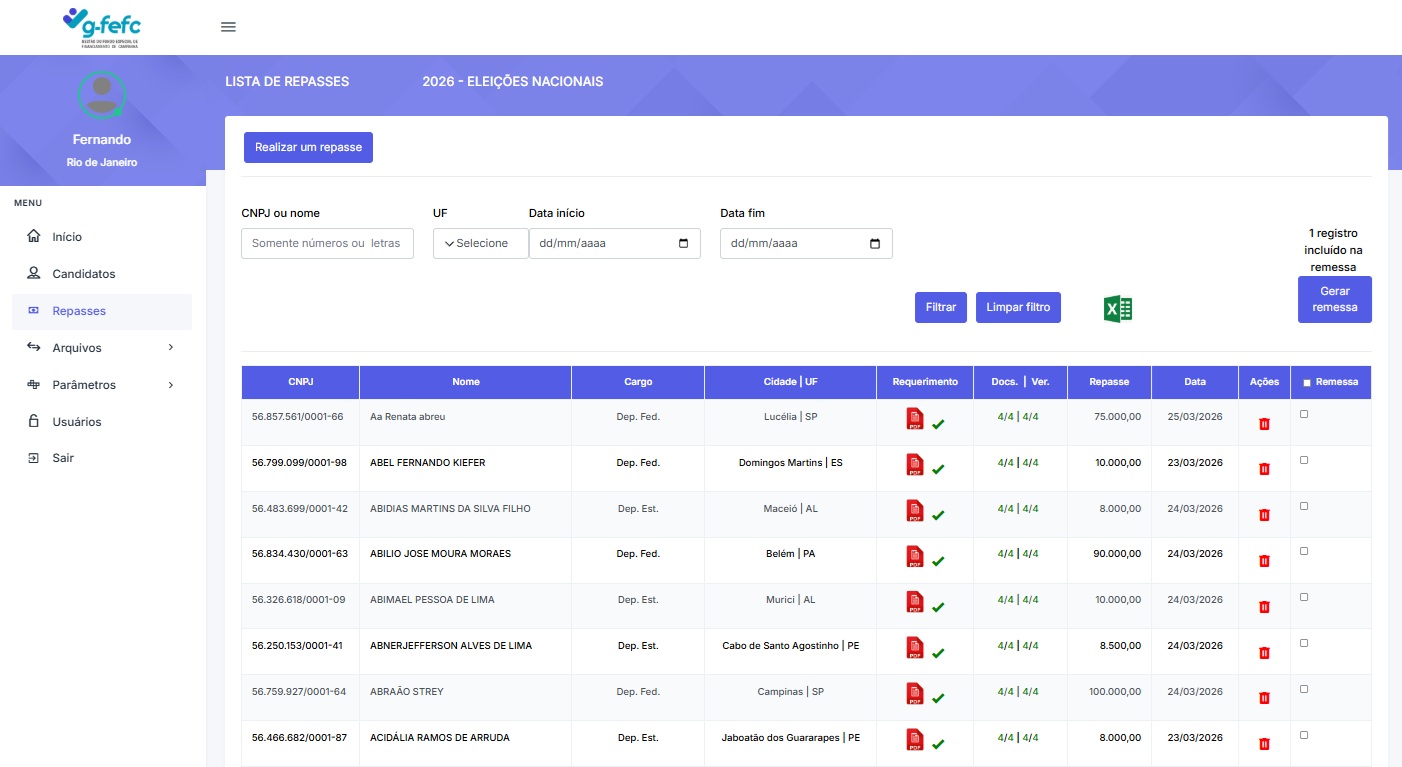
Task: Click trash icon for ABRAÃO STREY row
Action: point(1264,698)
